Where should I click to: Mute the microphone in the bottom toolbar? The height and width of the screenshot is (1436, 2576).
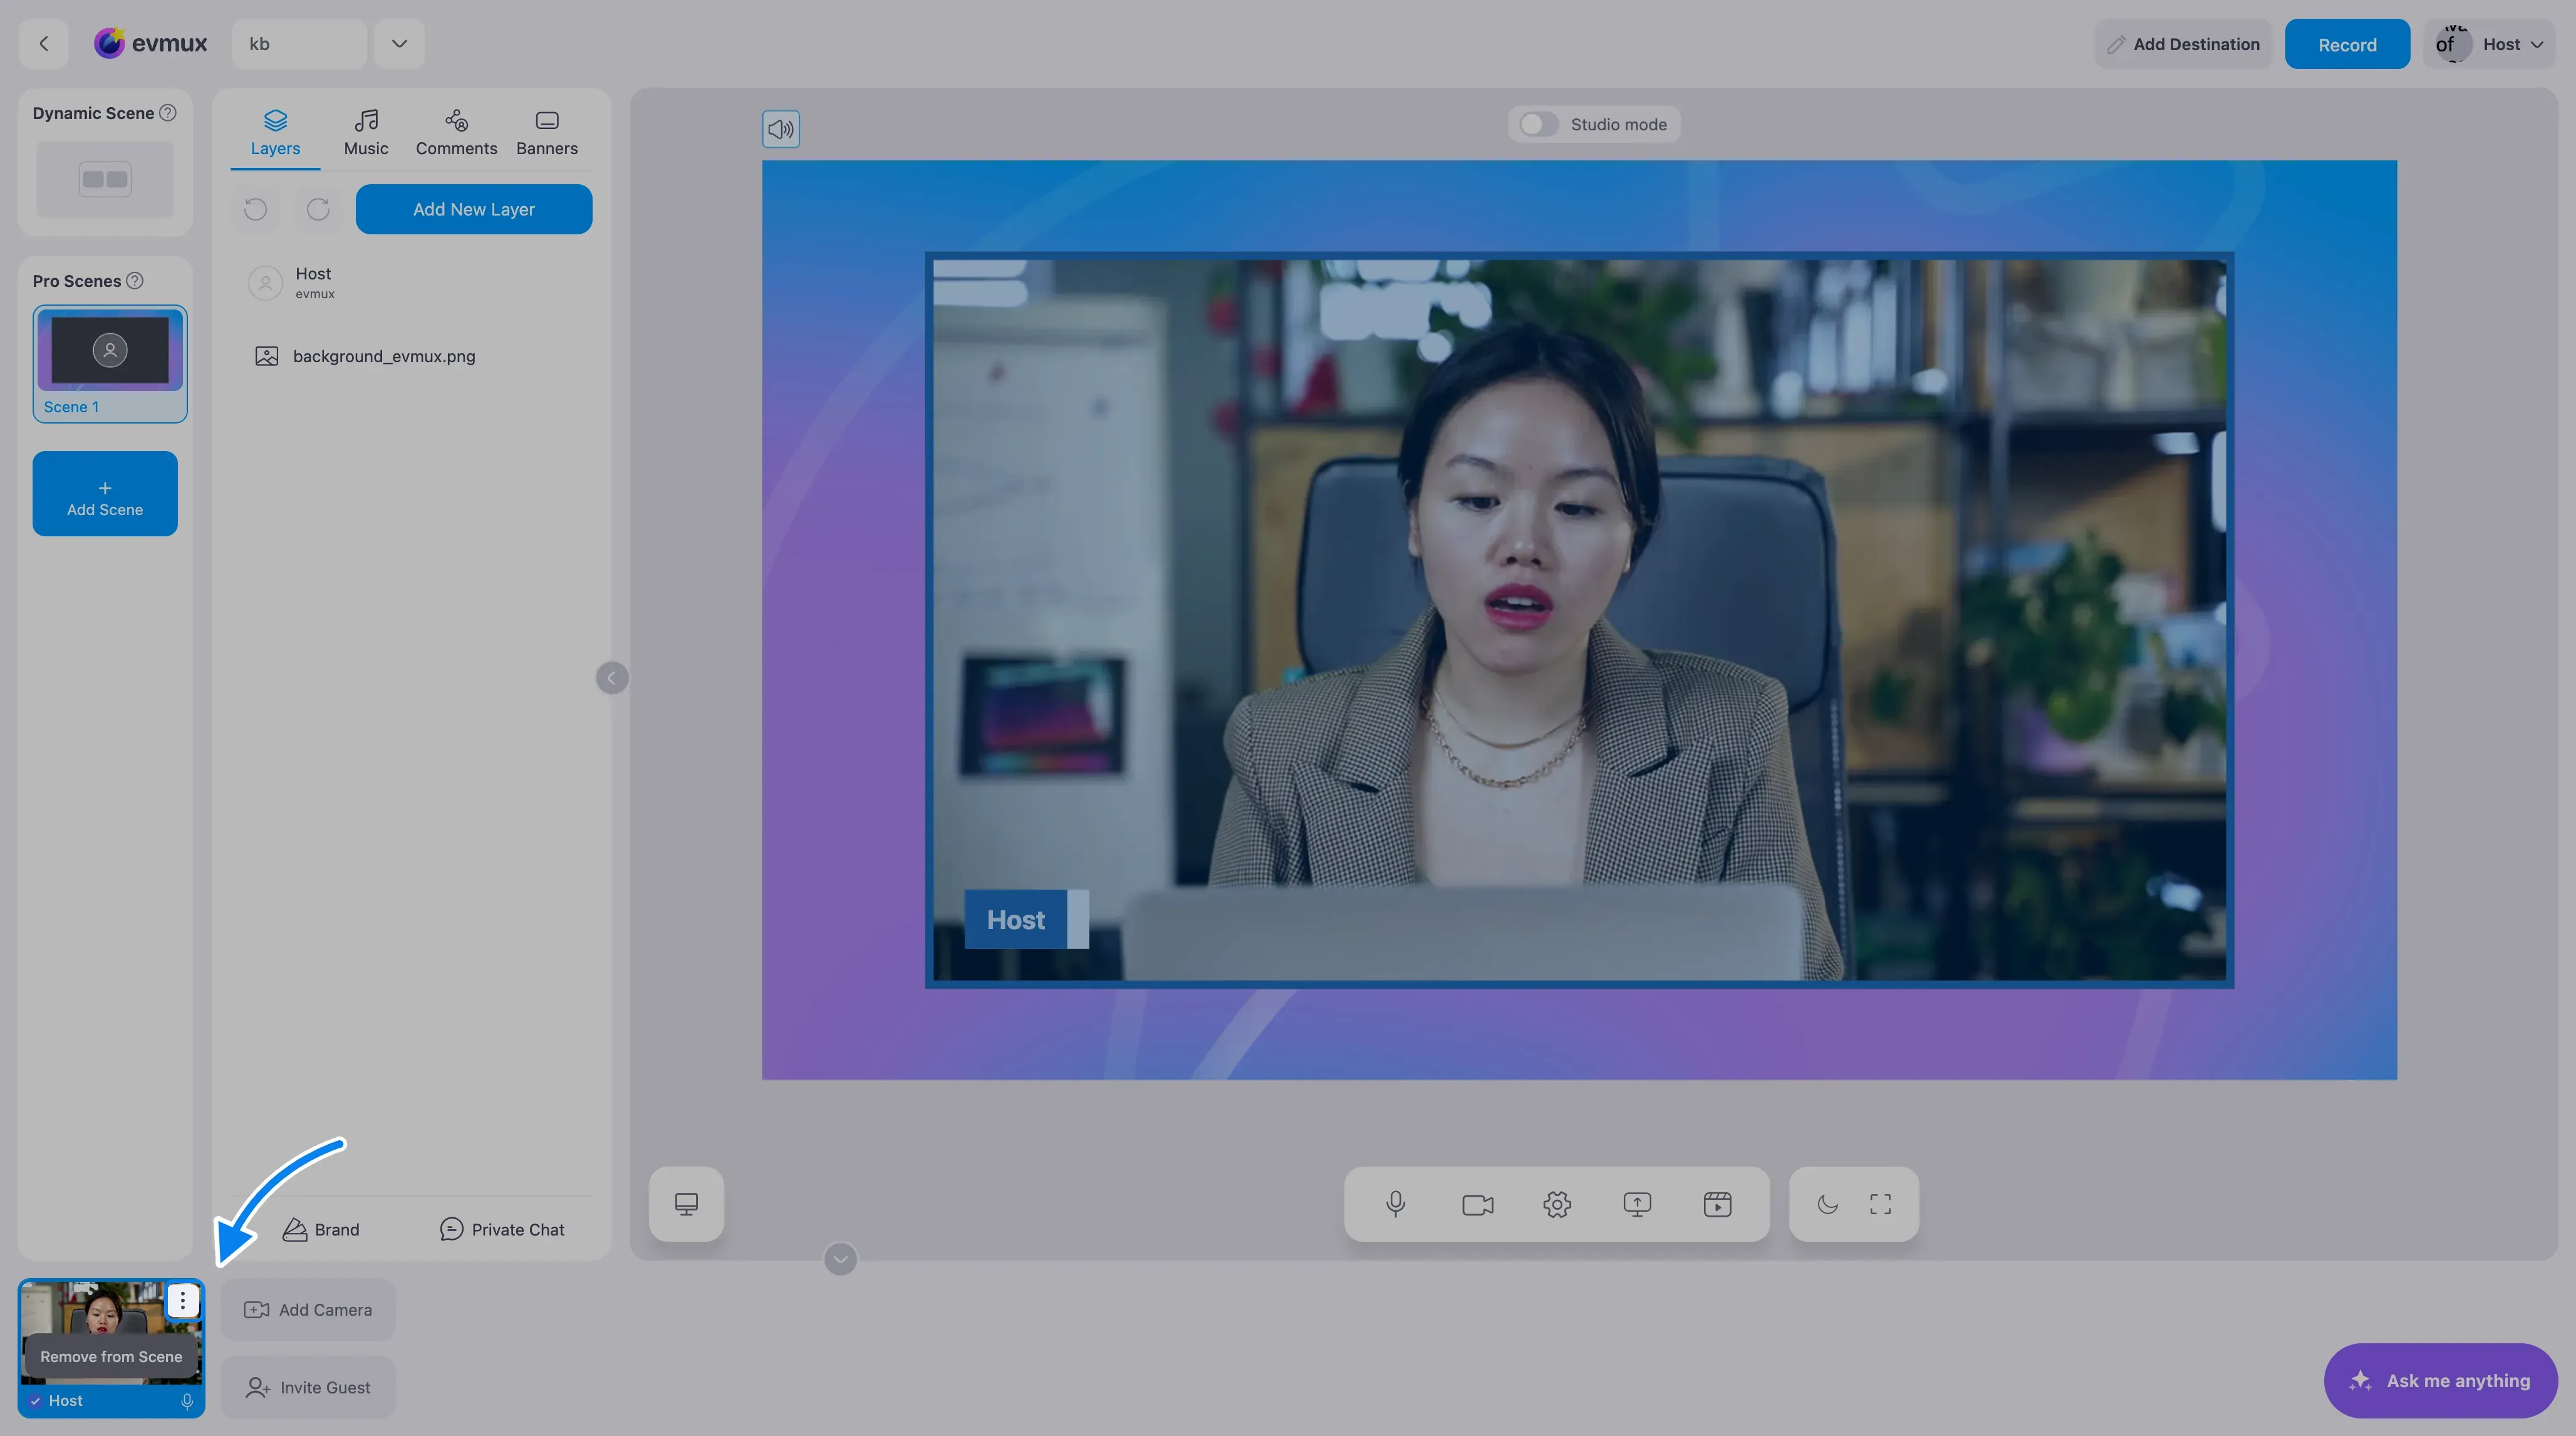(1396, 1204)
